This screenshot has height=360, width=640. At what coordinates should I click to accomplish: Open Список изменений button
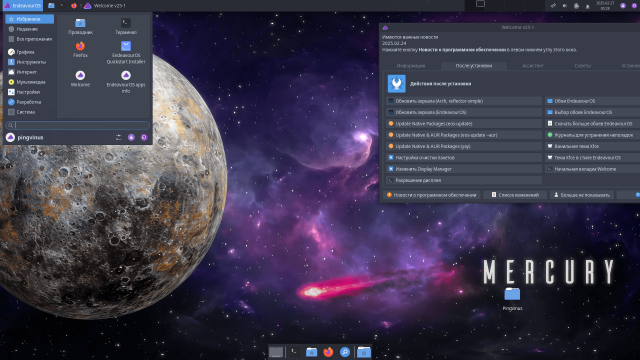point(515,195)
